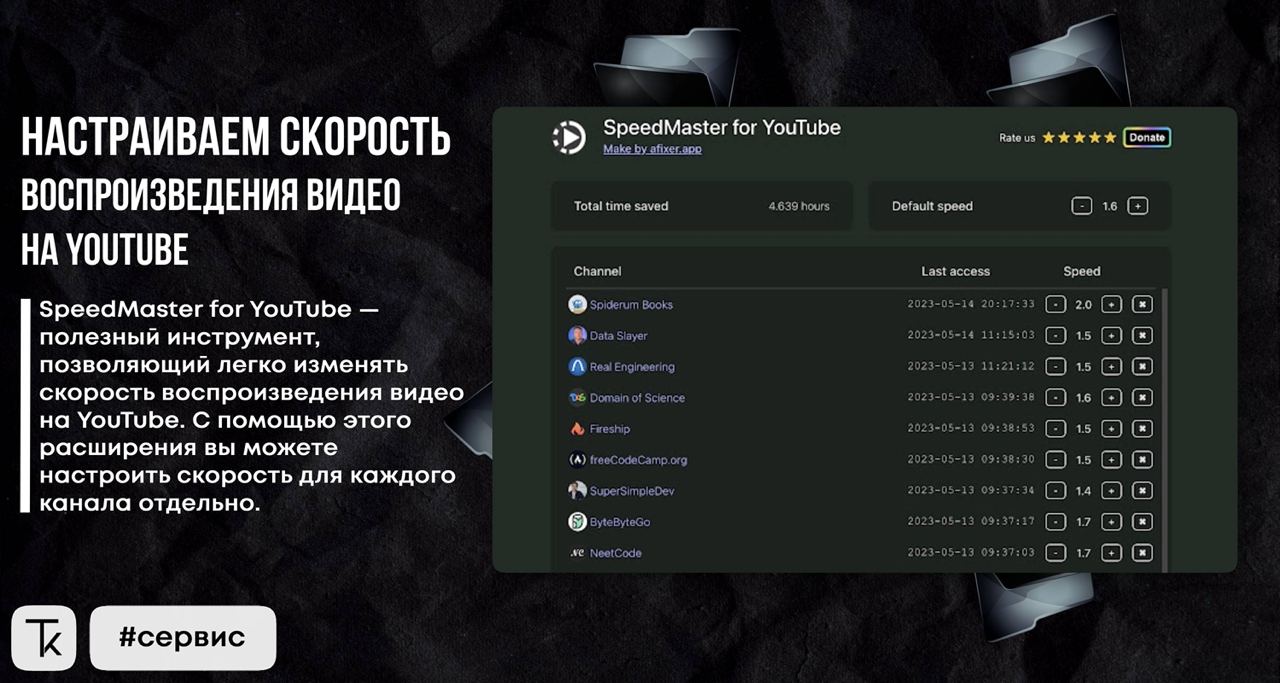Remove Data Slayer with its X icon
This screenshot has height=683, width=1280.
coord(1142,335)
